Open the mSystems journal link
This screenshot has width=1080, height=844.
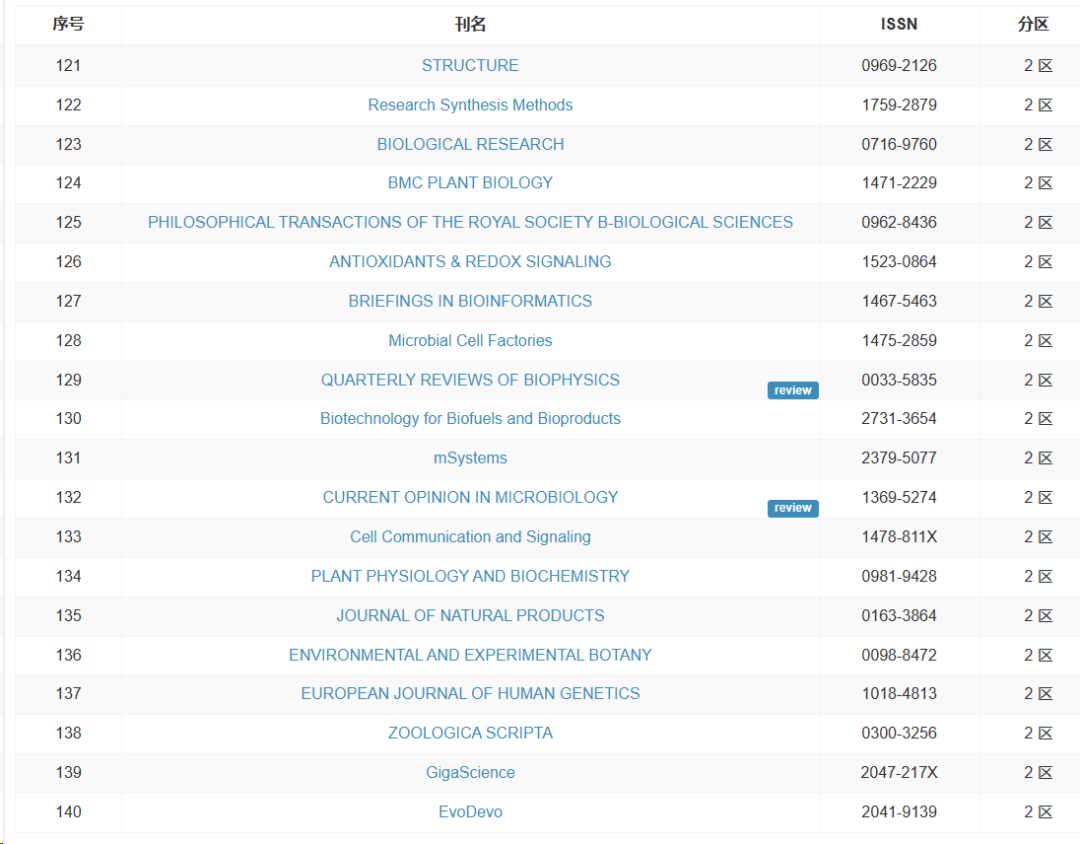tap(470, 457)
